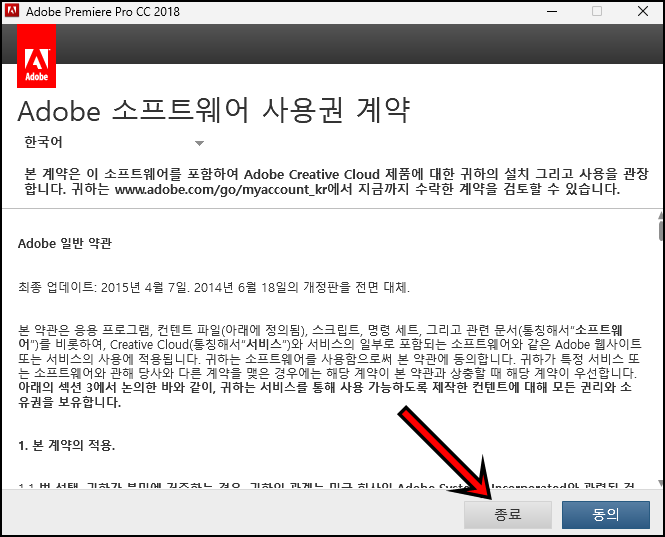Screen dimensions: 665x537
Task: Click the 'Adobe Premiere Pro CC 2018' title text
Action: click(x=103, y=11)
